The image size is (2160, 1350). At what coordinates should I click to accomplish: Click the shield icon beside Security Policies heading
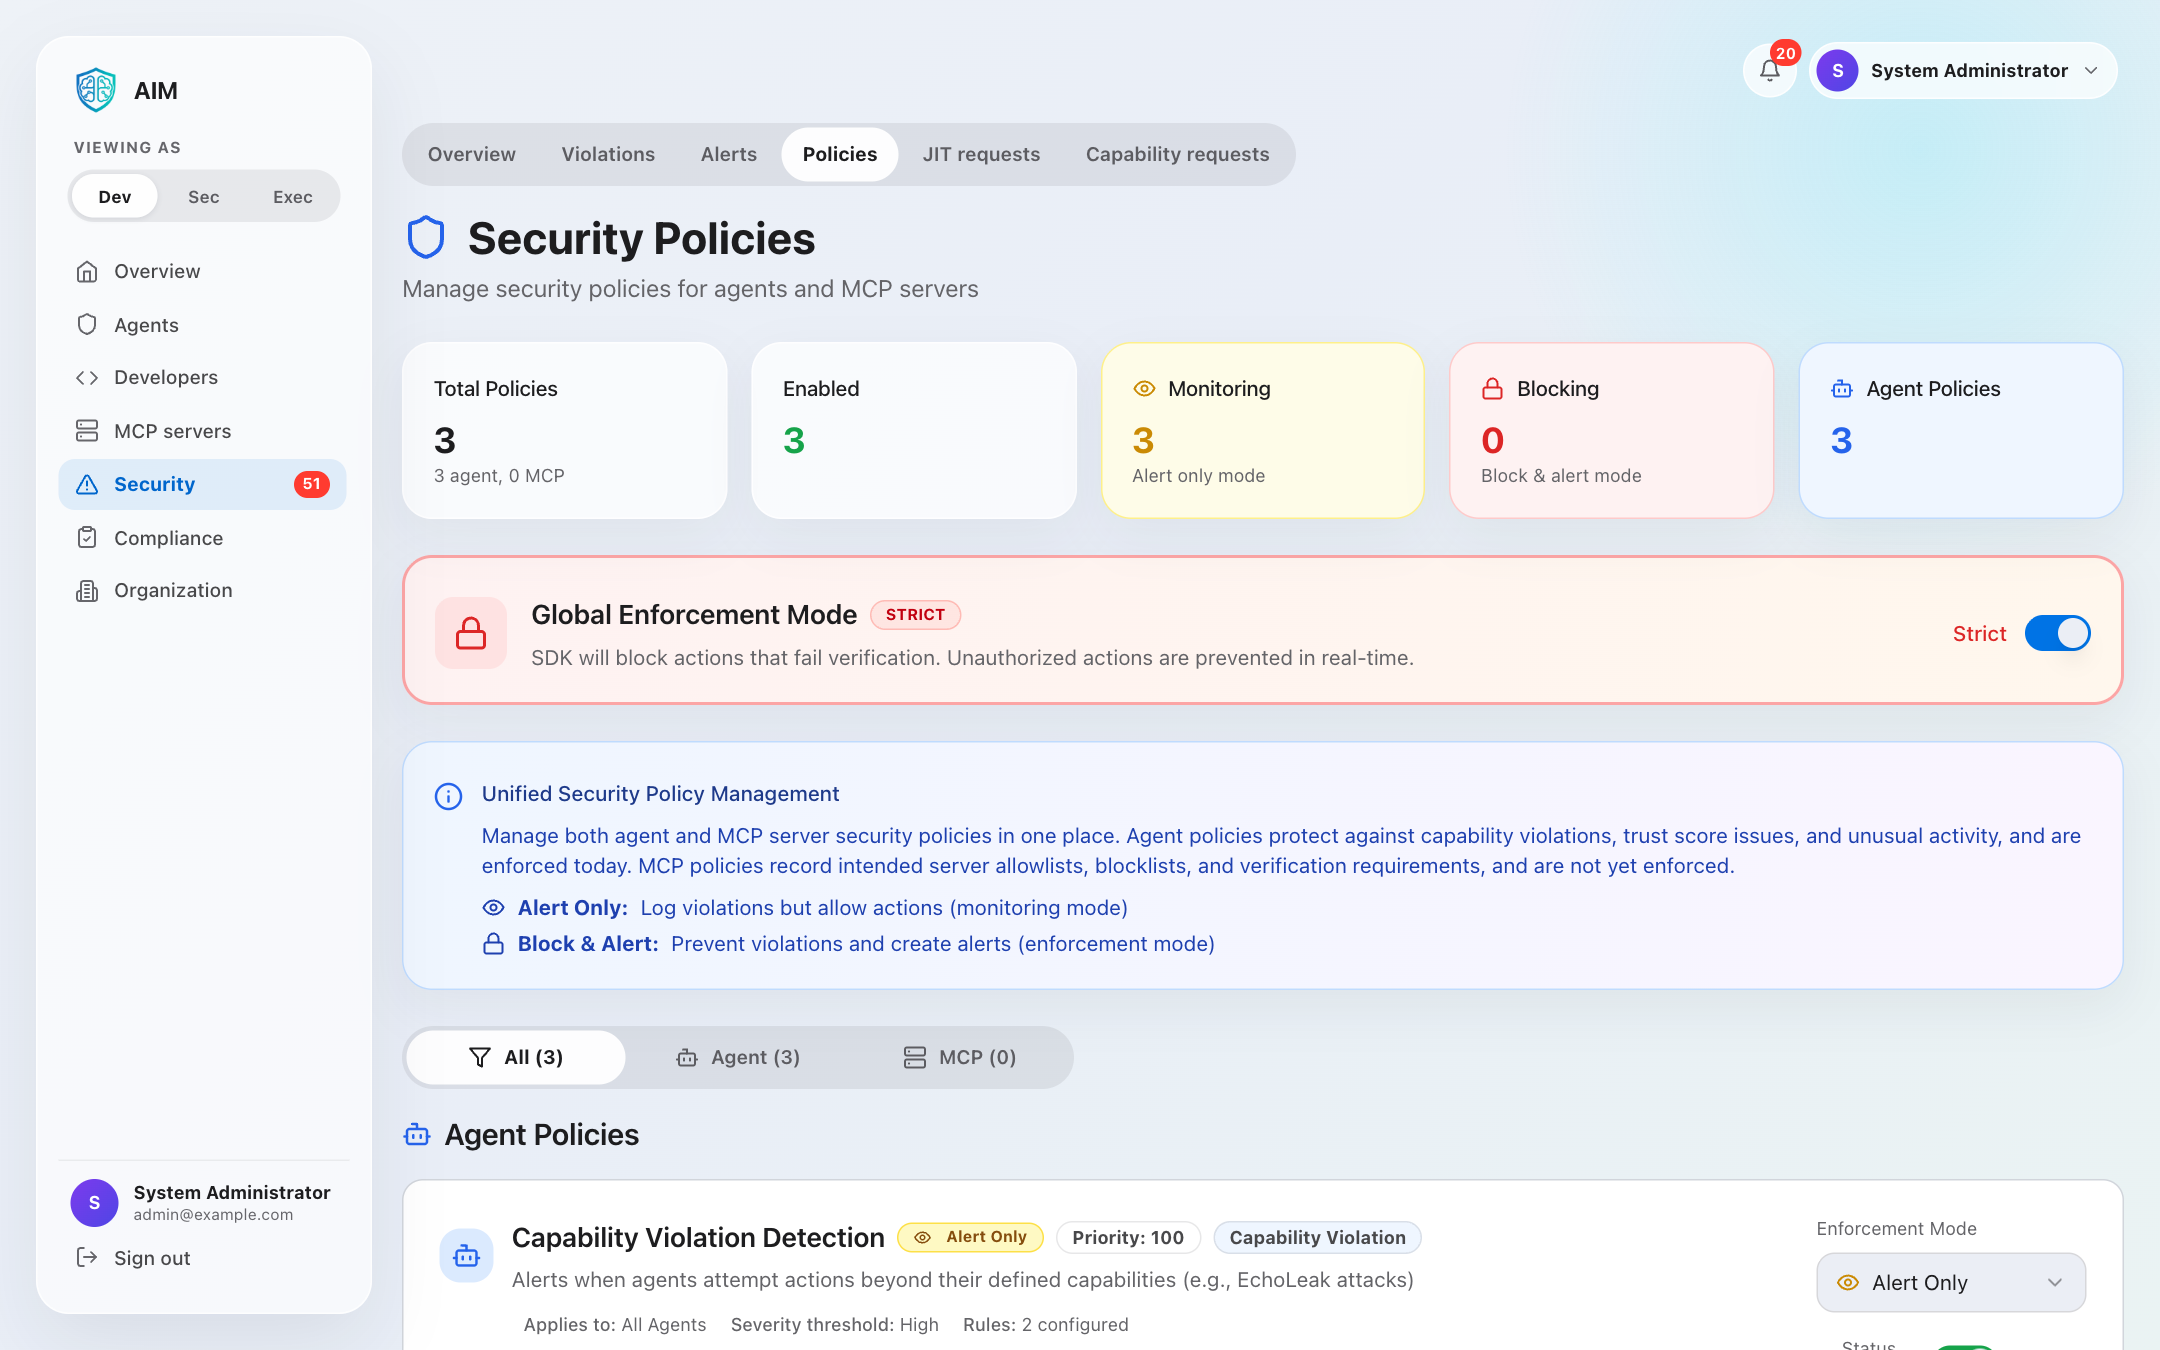[426, 238]
